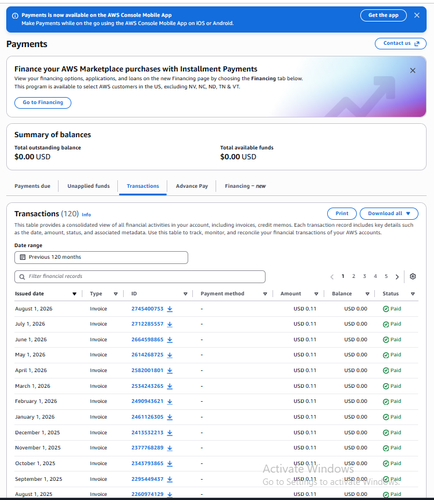Print the transactions table
This screenshot has width=434, height=500.
342,213
